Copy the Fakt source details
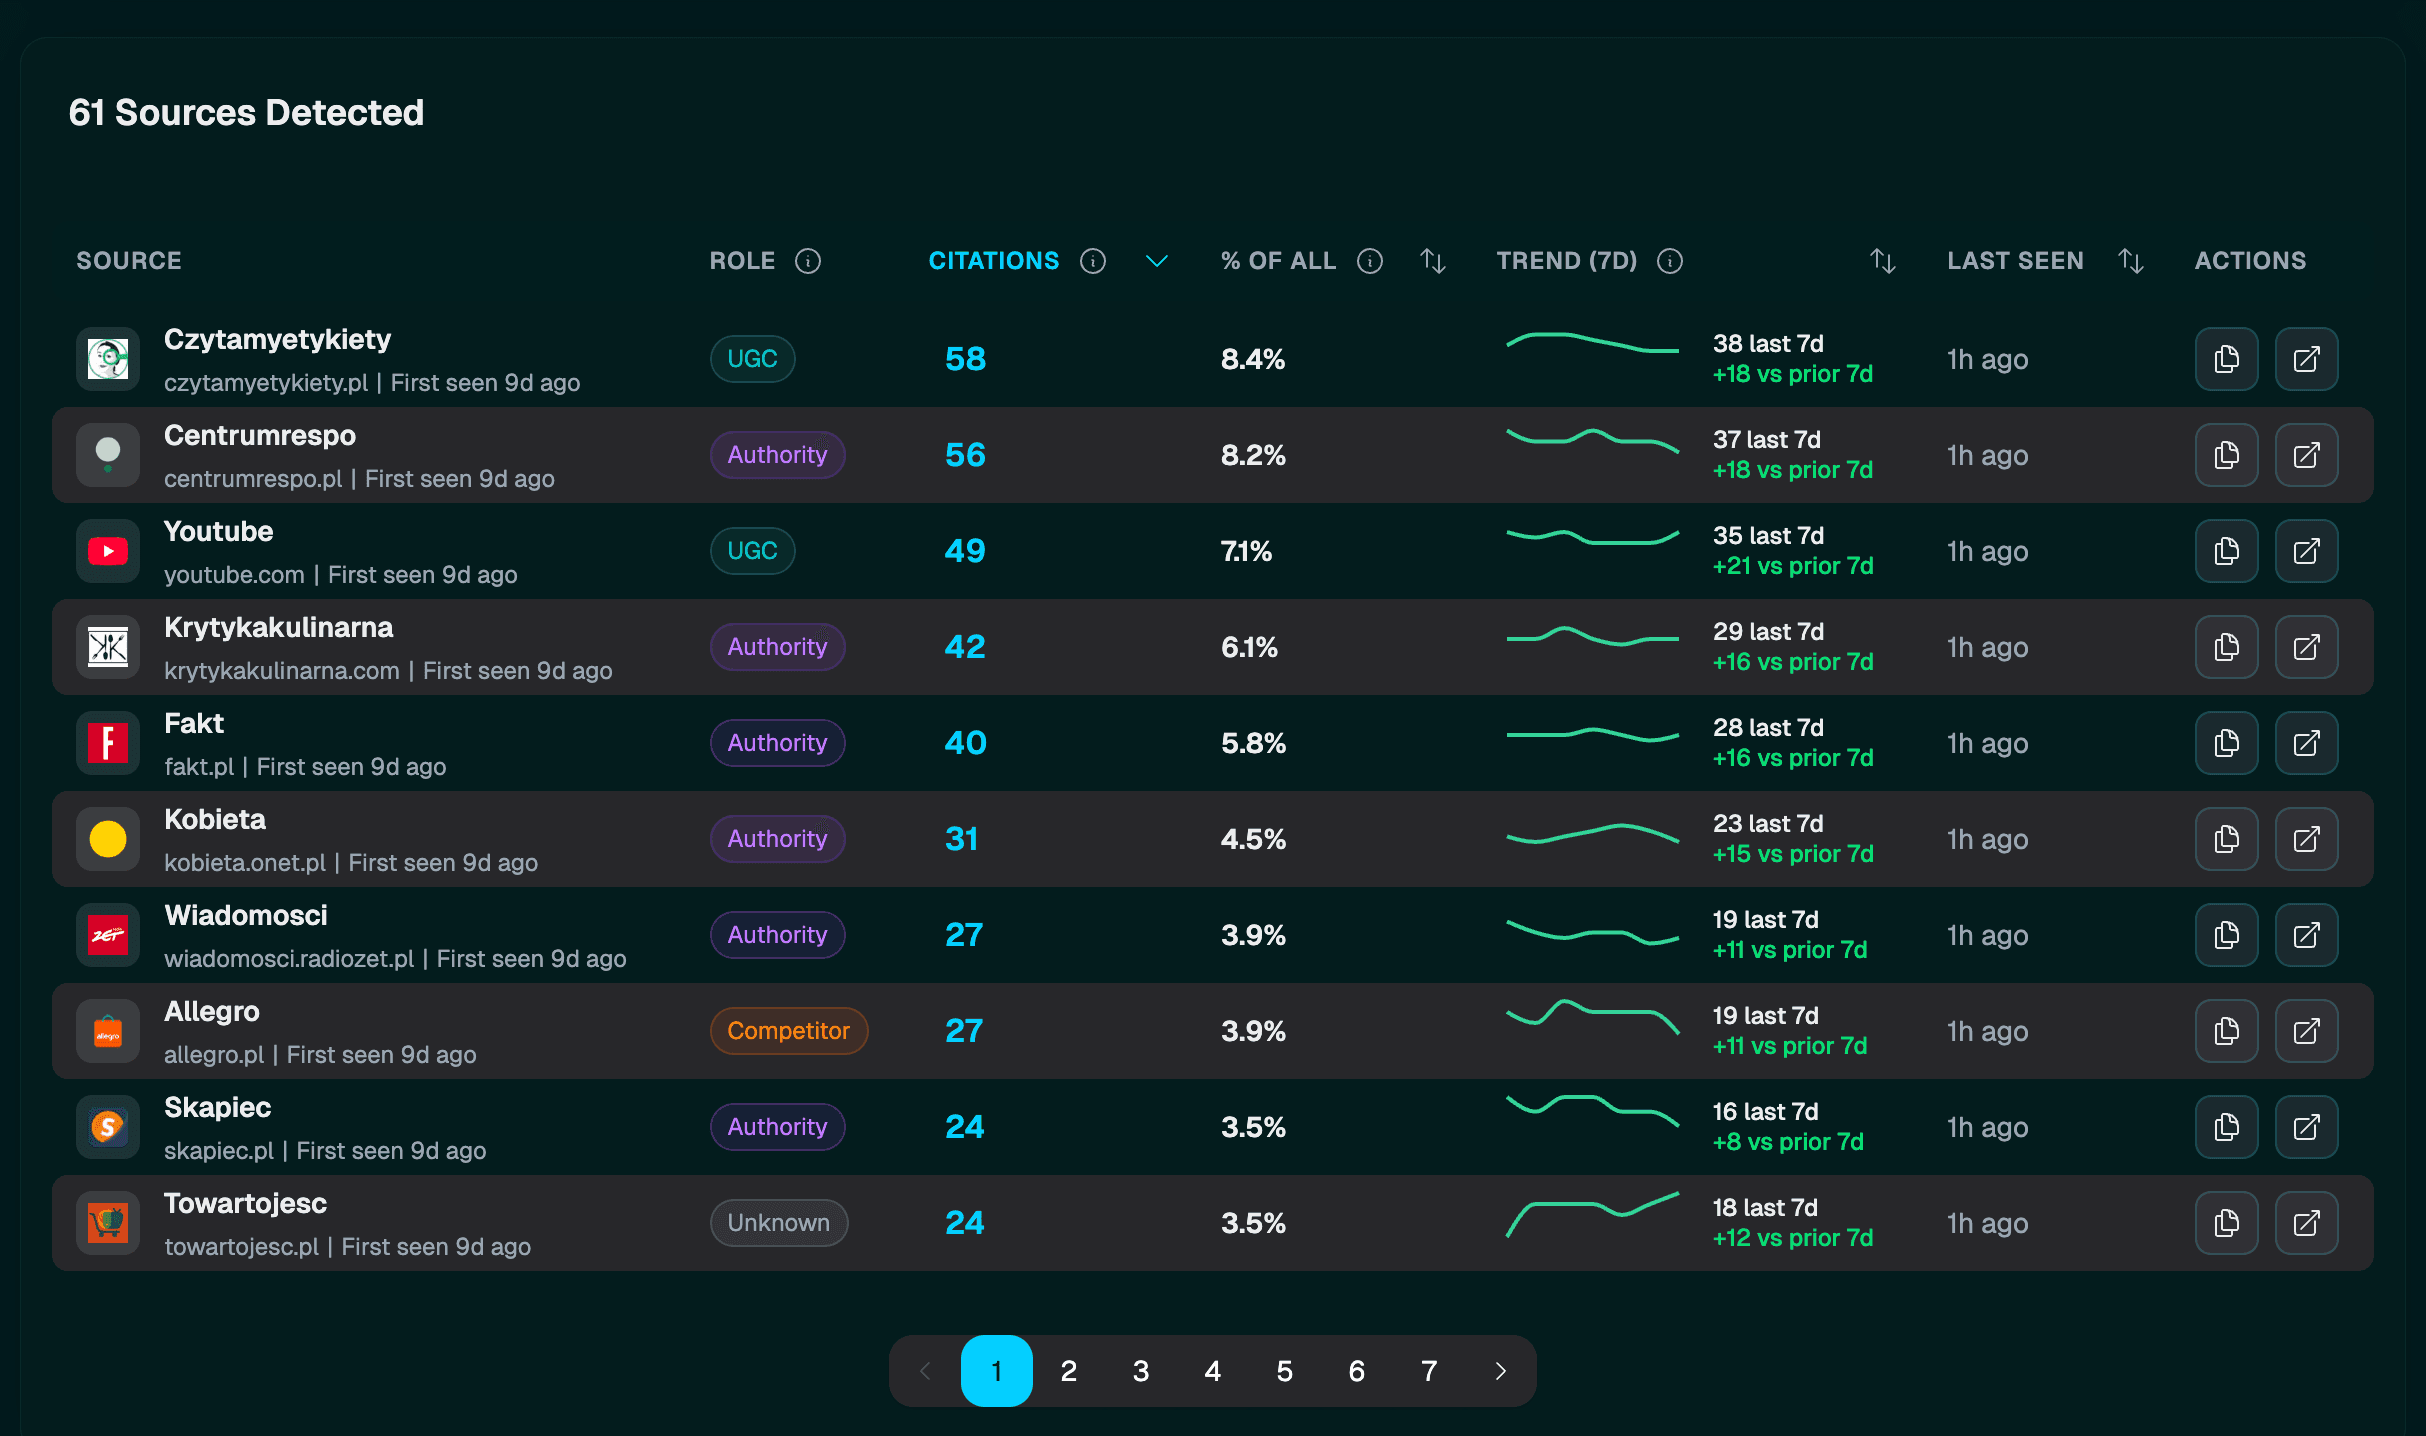 pos(2226,742)
